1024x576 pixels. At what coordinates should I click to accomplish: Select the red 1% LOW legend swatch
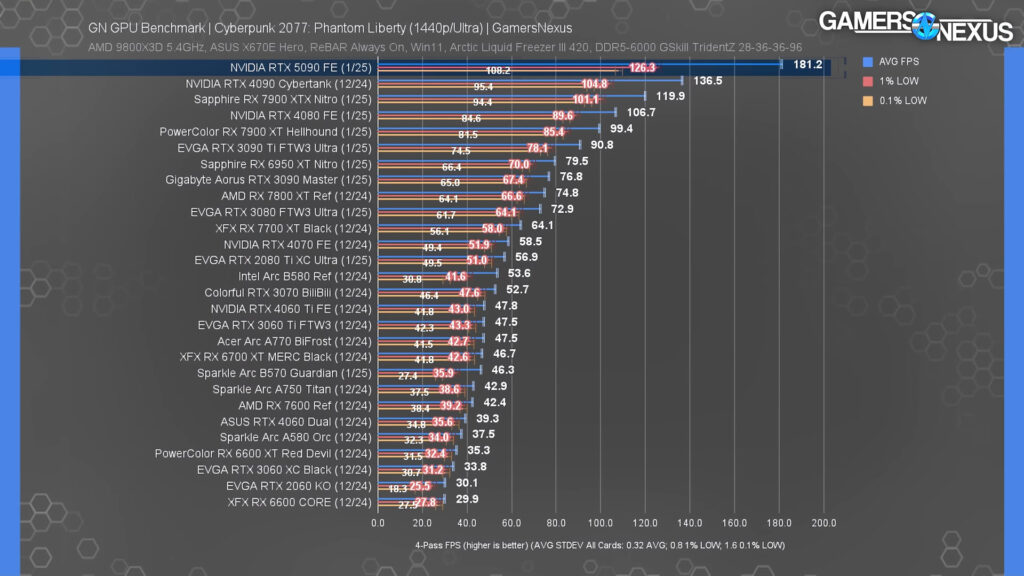[867, 82]
